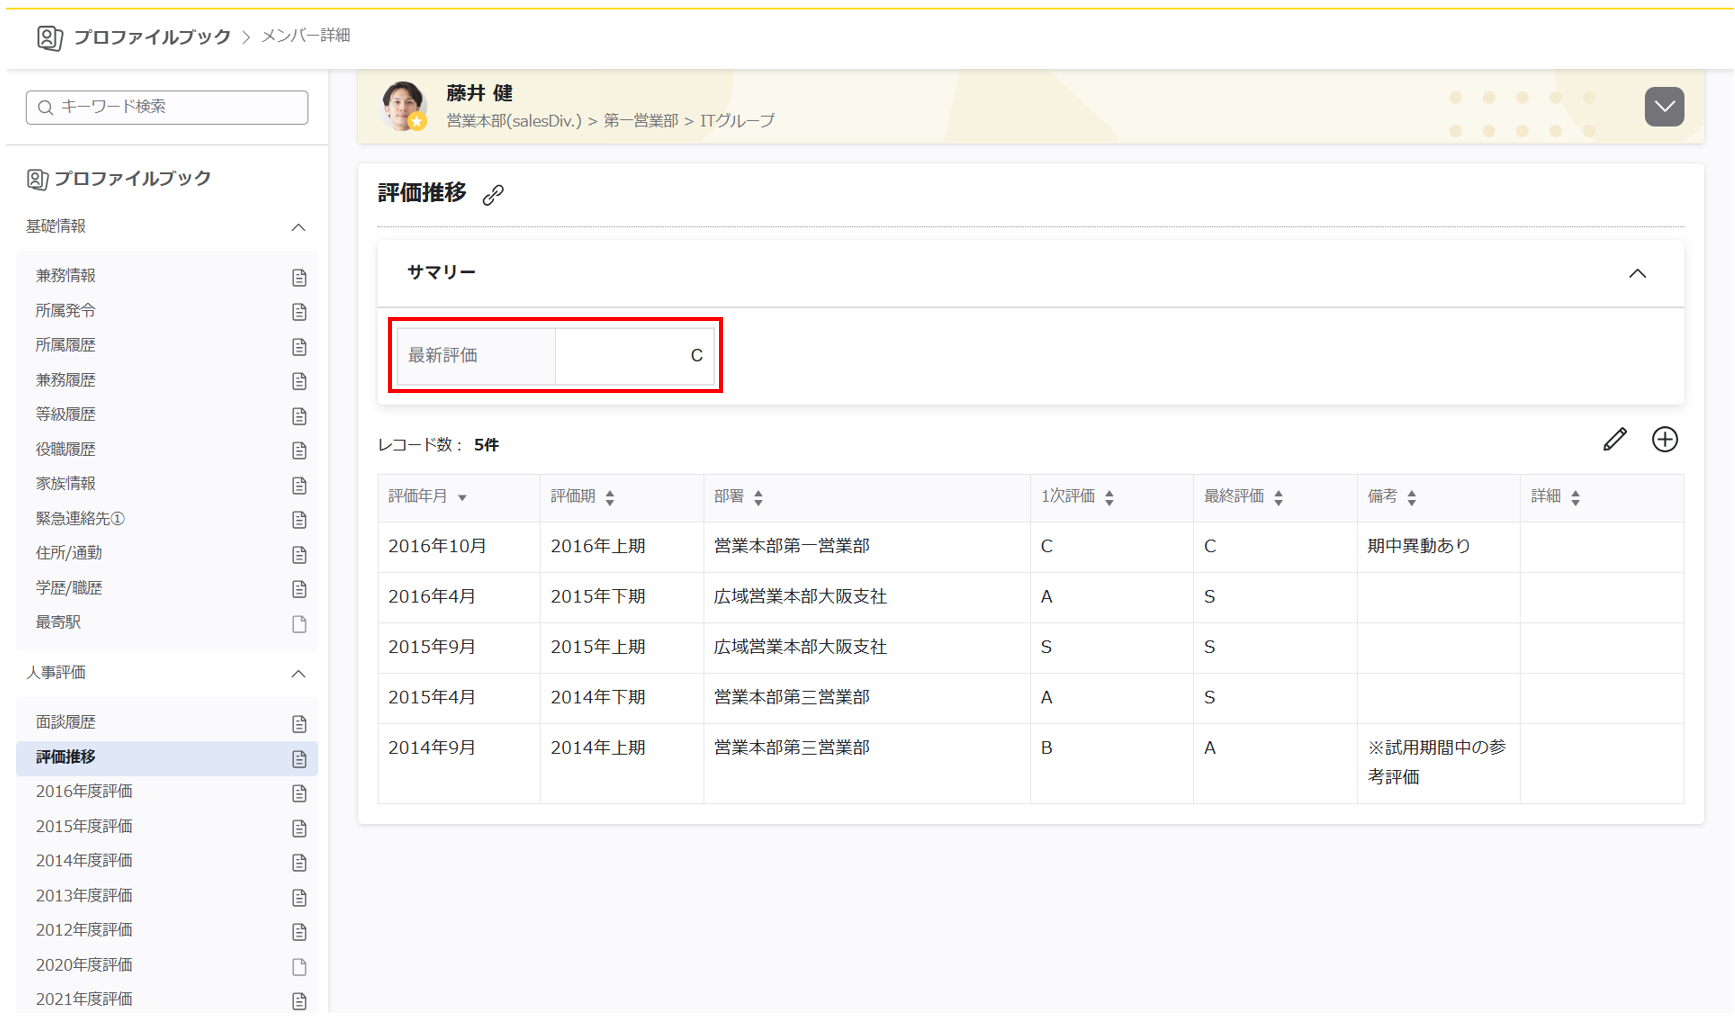Viewport: 1735px width, 1017px height.
Task: Open the document icon for 2014年度評価
Action: 299,862
